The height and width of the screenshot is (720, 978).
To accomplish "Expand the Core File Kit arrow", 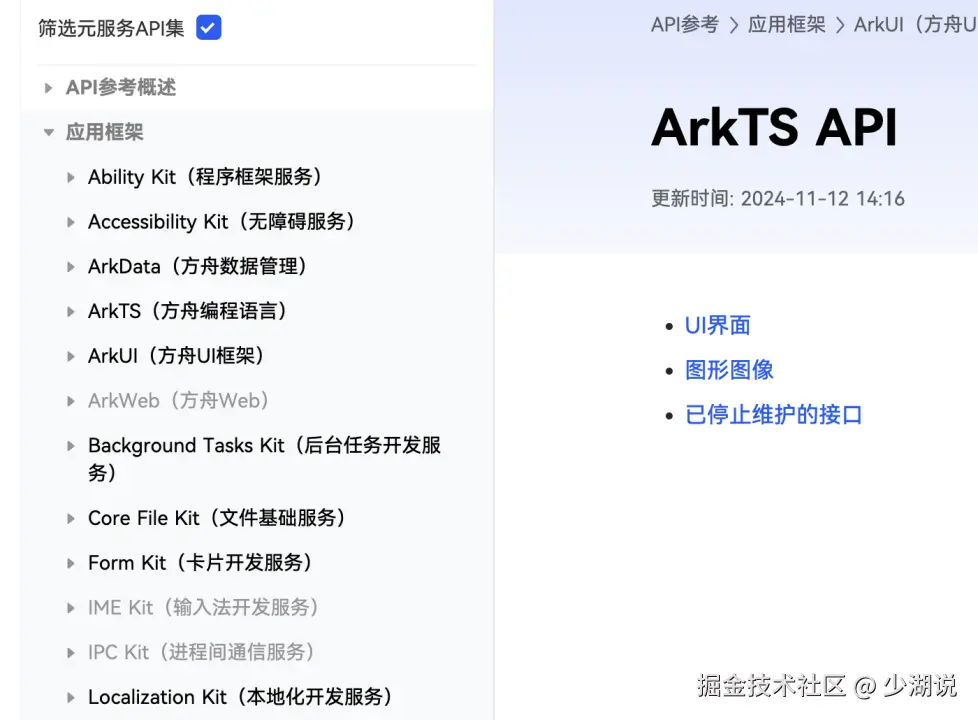I will coord(70,518).
